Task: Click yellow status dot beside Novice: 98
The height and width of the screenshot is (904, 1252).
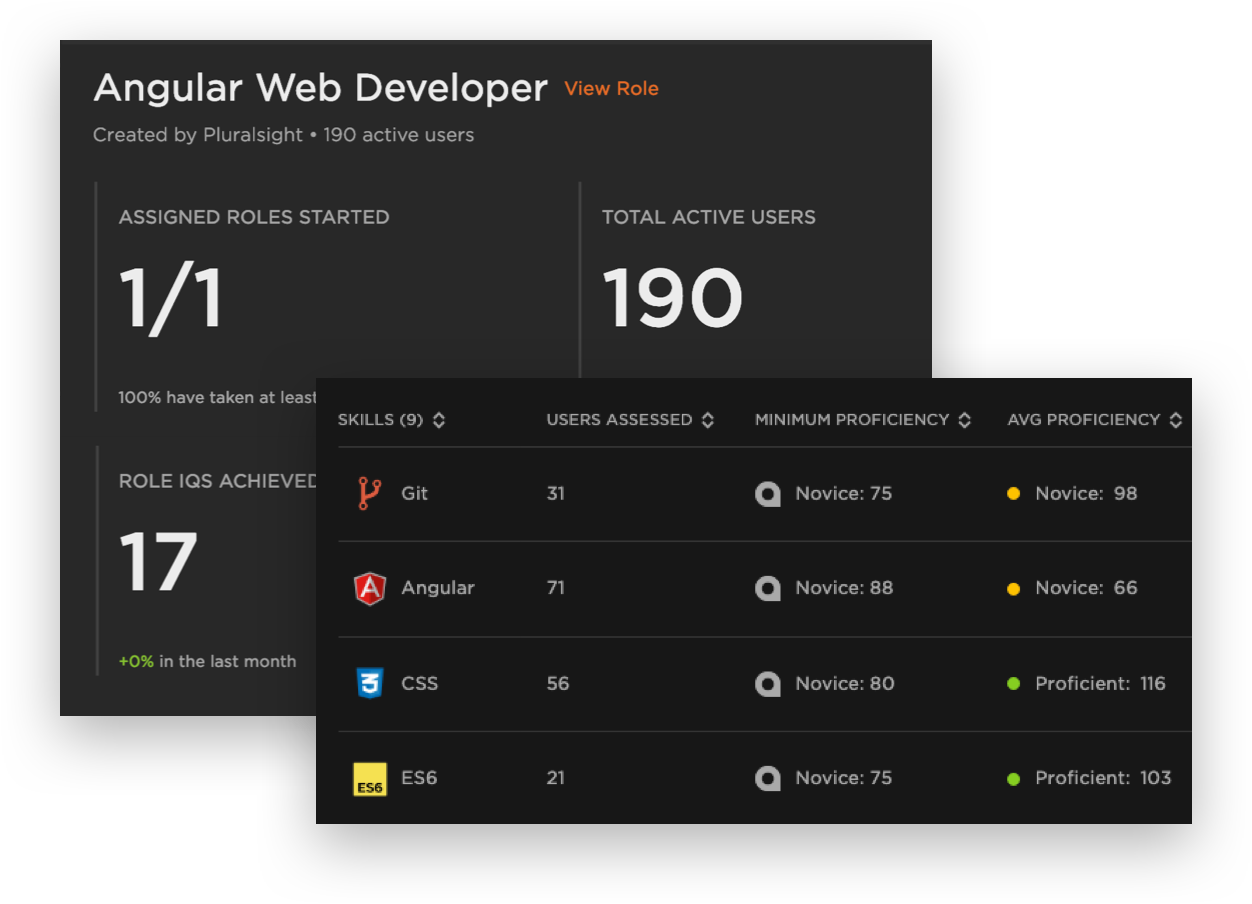Action: 1013,494
